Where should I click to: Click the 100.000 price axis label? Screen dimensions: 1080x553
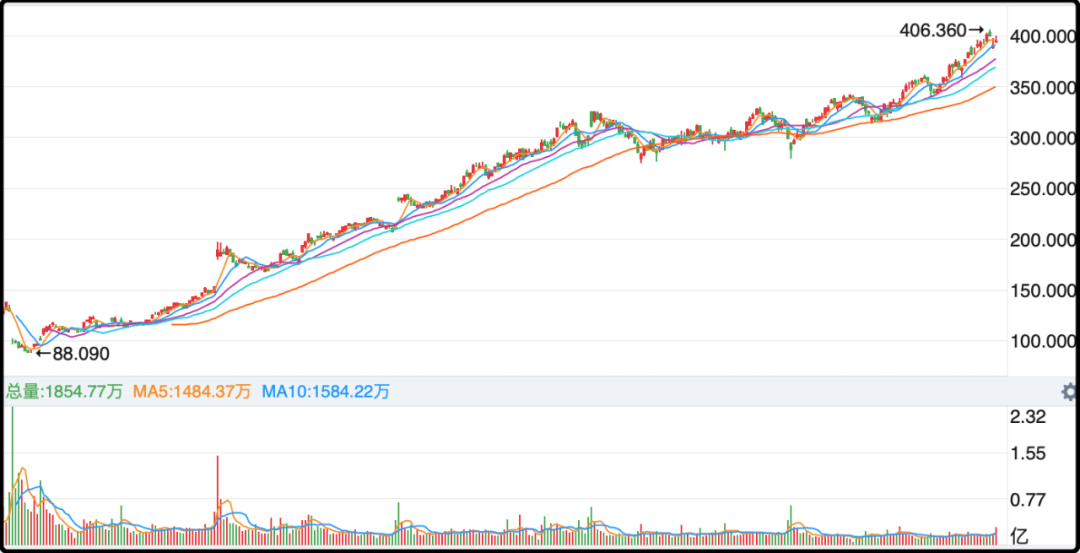[1043, 342]
